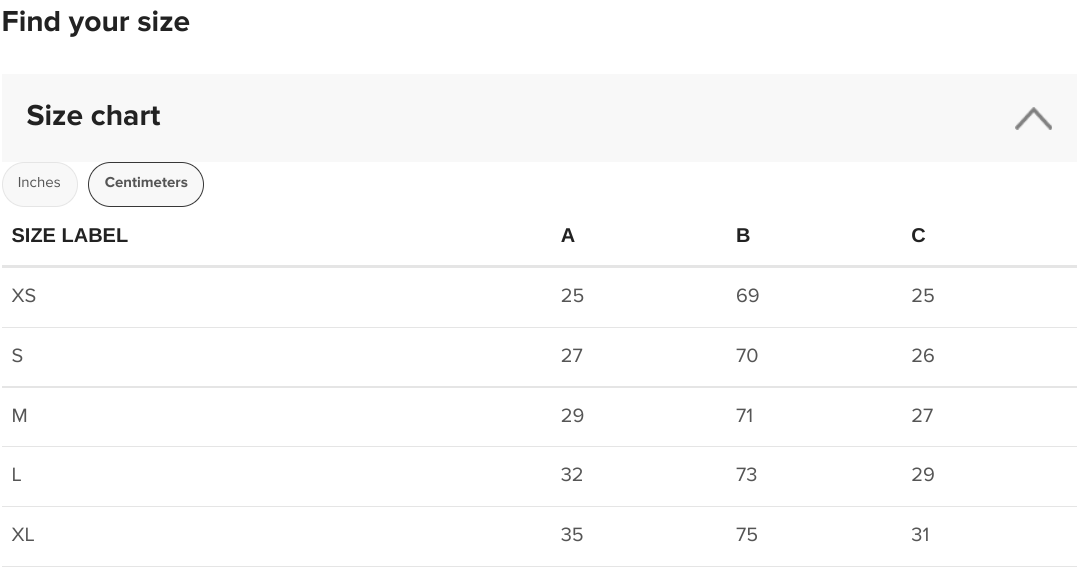Select the S size row label
This screenshot has width=1086, height=573.
point(17,355)
